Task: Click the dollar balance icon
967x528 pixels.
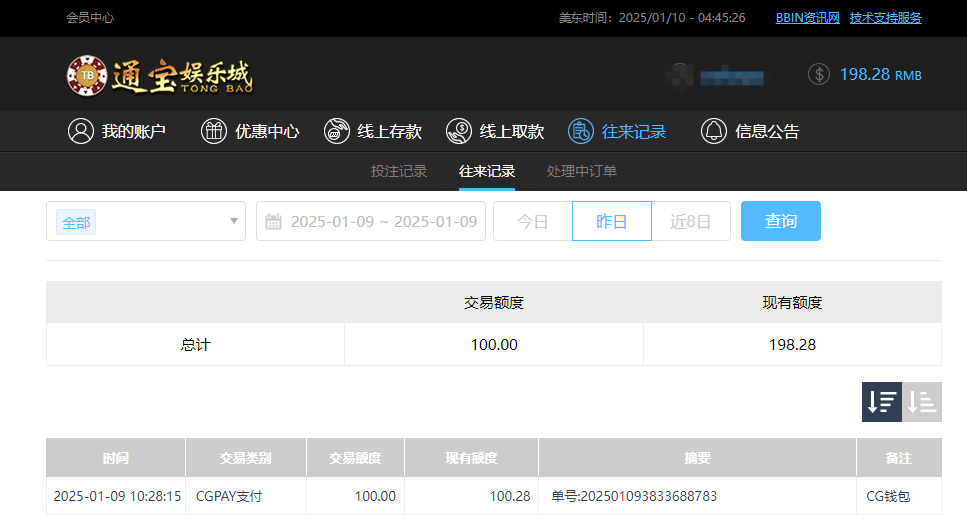Action: pyautogui.click(x=819, y=74)
